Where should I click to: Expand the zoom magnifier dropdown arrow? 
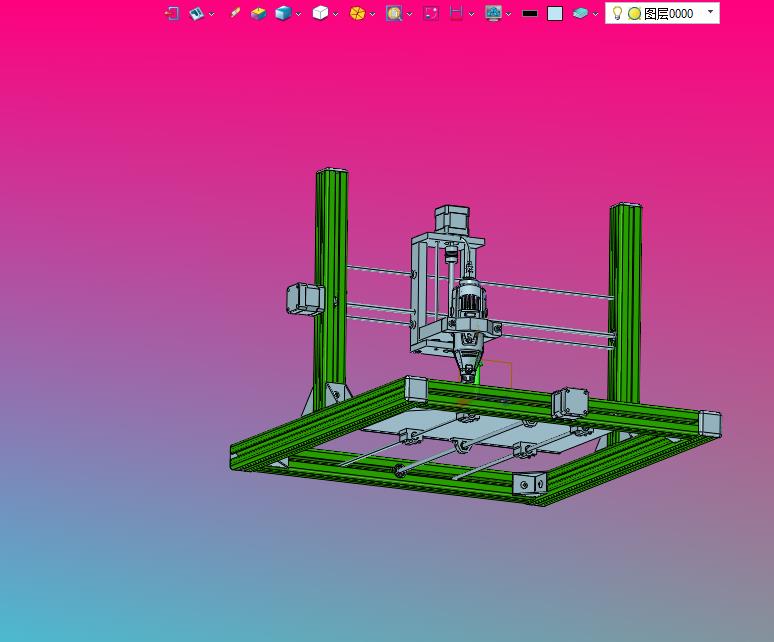410,14
